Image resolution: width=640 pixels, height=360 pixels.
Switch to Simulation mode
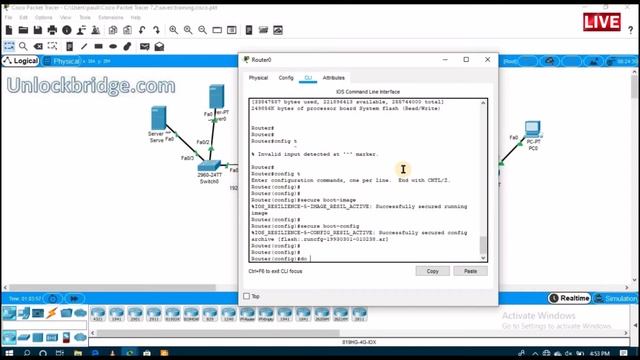616,298
